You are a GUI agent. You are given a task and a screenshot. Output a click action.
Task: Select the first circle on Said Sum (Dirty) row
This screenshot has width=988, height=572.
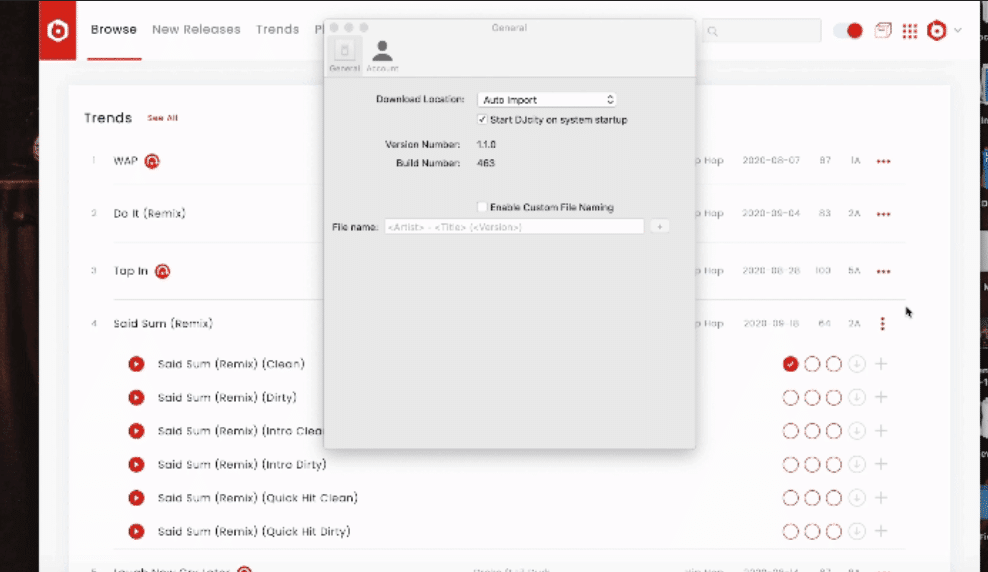pos(790,398)
